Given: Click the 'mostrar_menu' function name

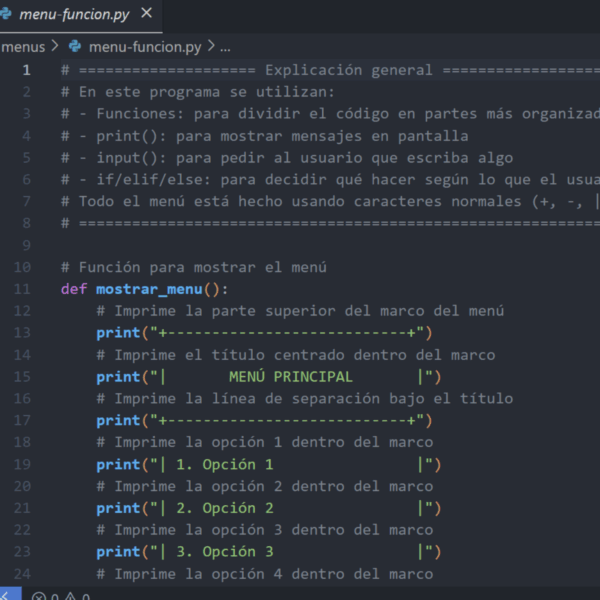Looking at the screenshot, I should tap(149, 289).
